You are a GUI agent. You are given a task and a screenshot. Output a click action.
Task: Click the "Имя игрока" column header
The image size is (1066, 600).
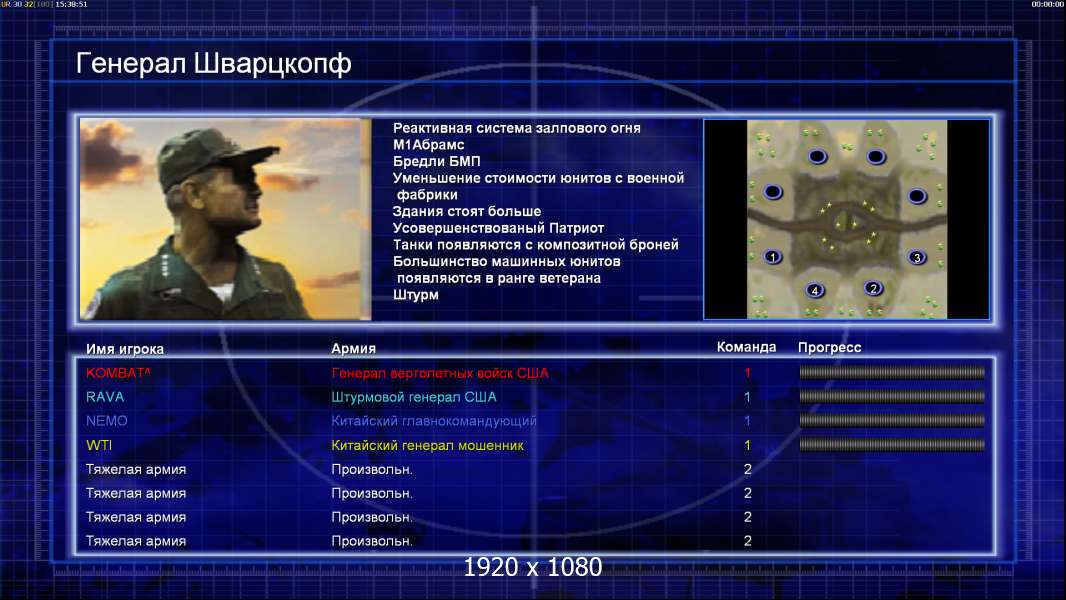tap(124, 349)
